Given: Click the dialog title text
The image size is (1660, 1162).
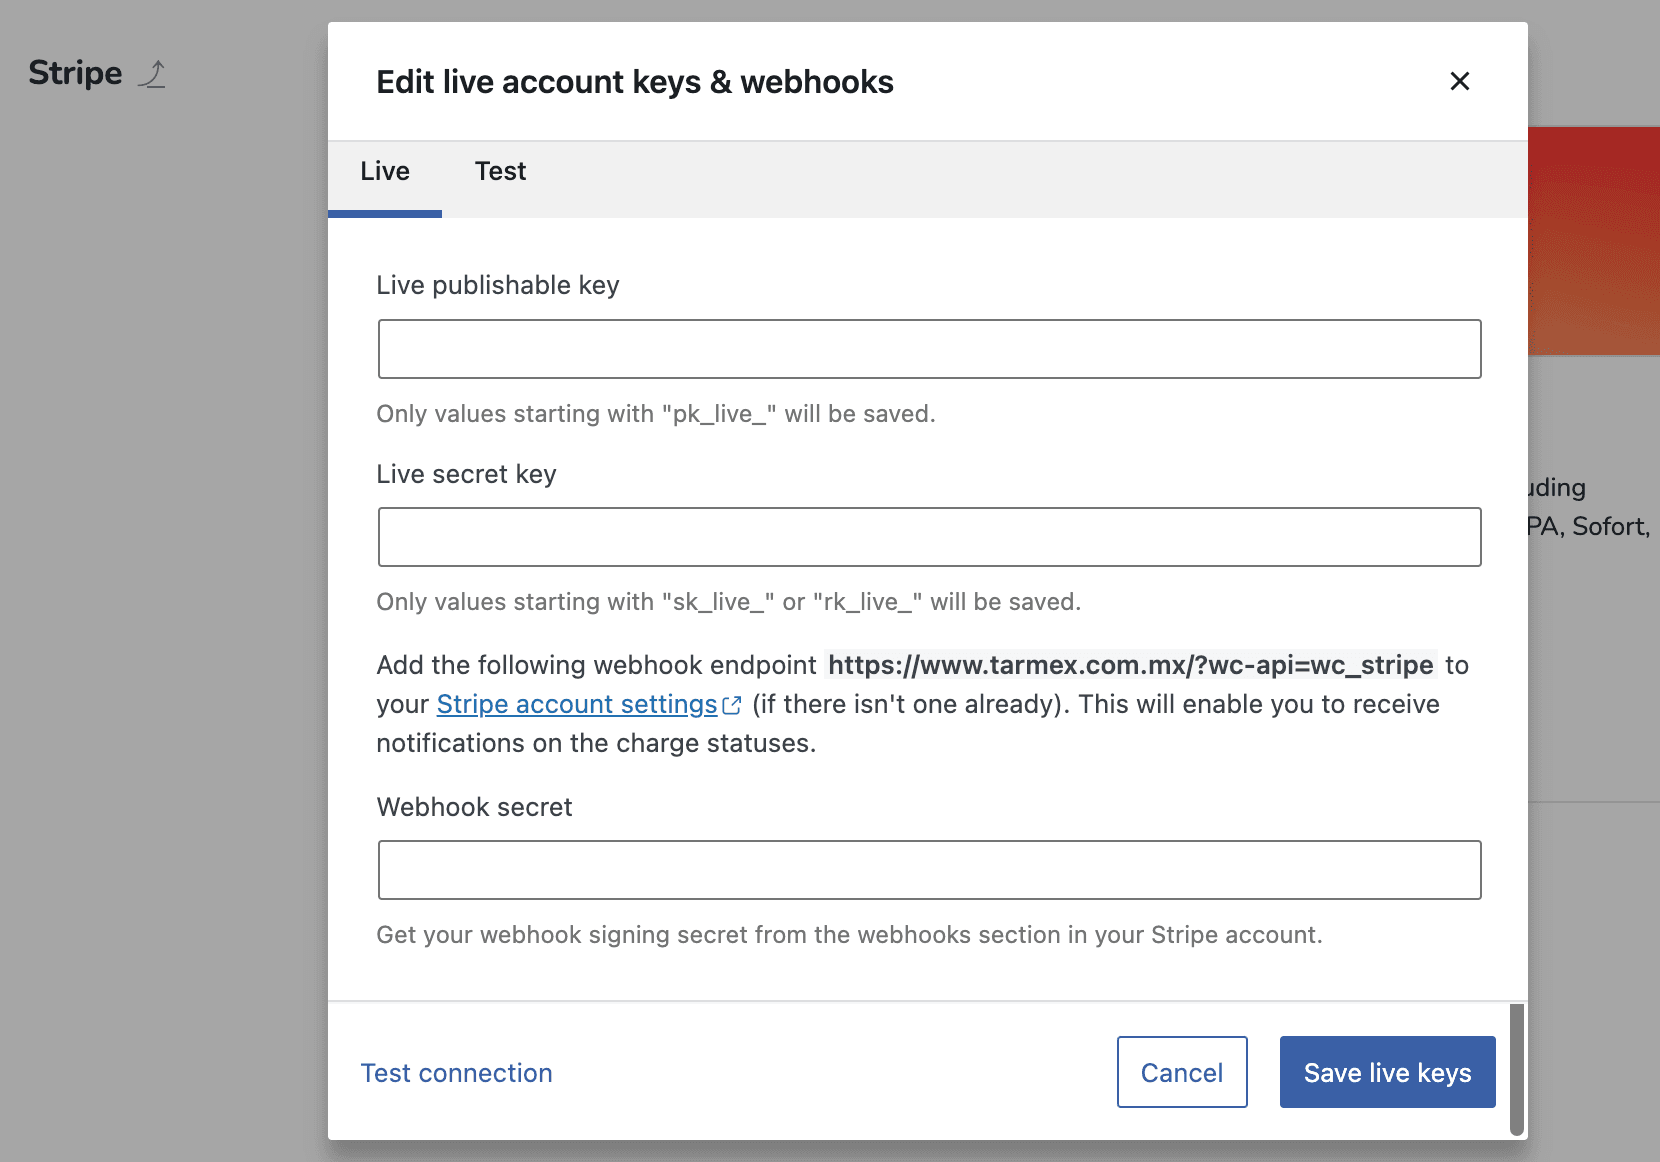Looking at the screenshot, I should coord(635,82).
